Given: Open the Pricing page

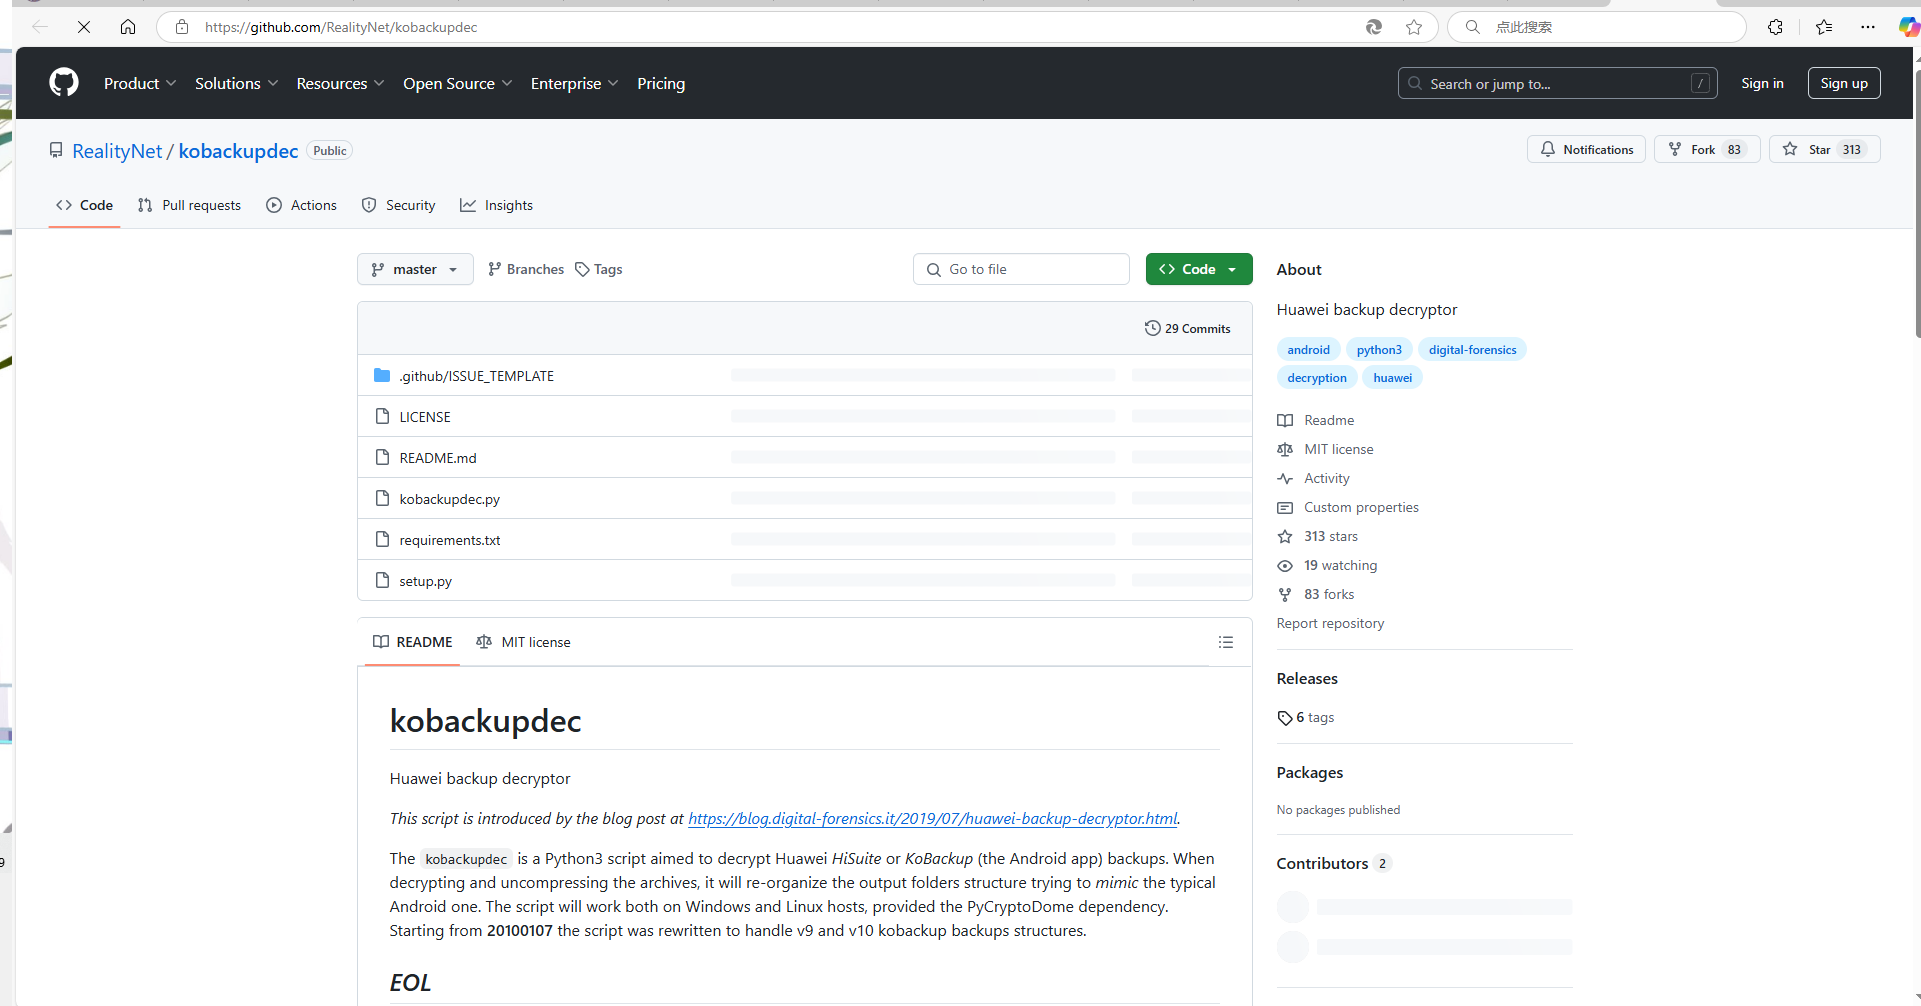Looking at the screenshot, I should (x=661, y=84).
